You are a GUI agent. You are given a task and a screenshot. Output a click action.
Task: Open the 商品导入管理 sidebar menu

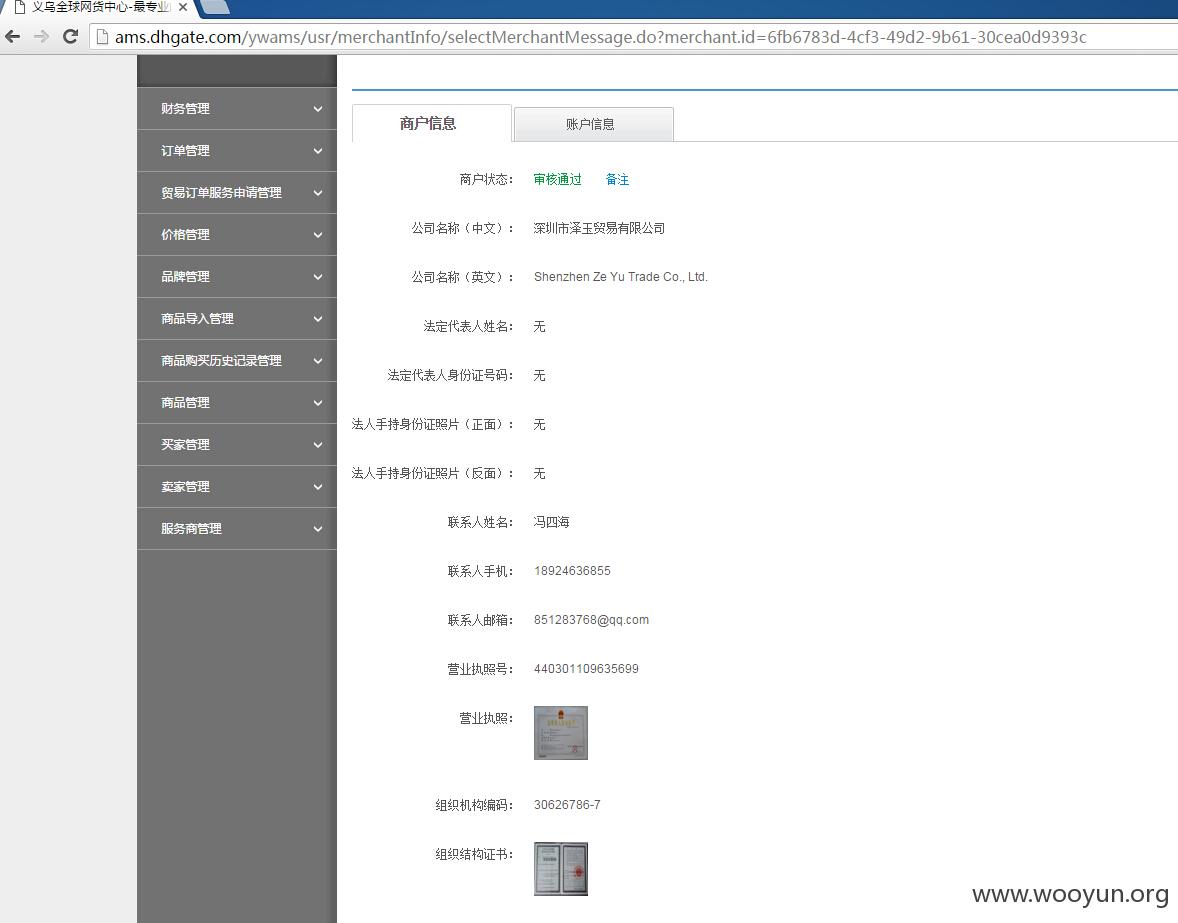[x=237, y=319]
